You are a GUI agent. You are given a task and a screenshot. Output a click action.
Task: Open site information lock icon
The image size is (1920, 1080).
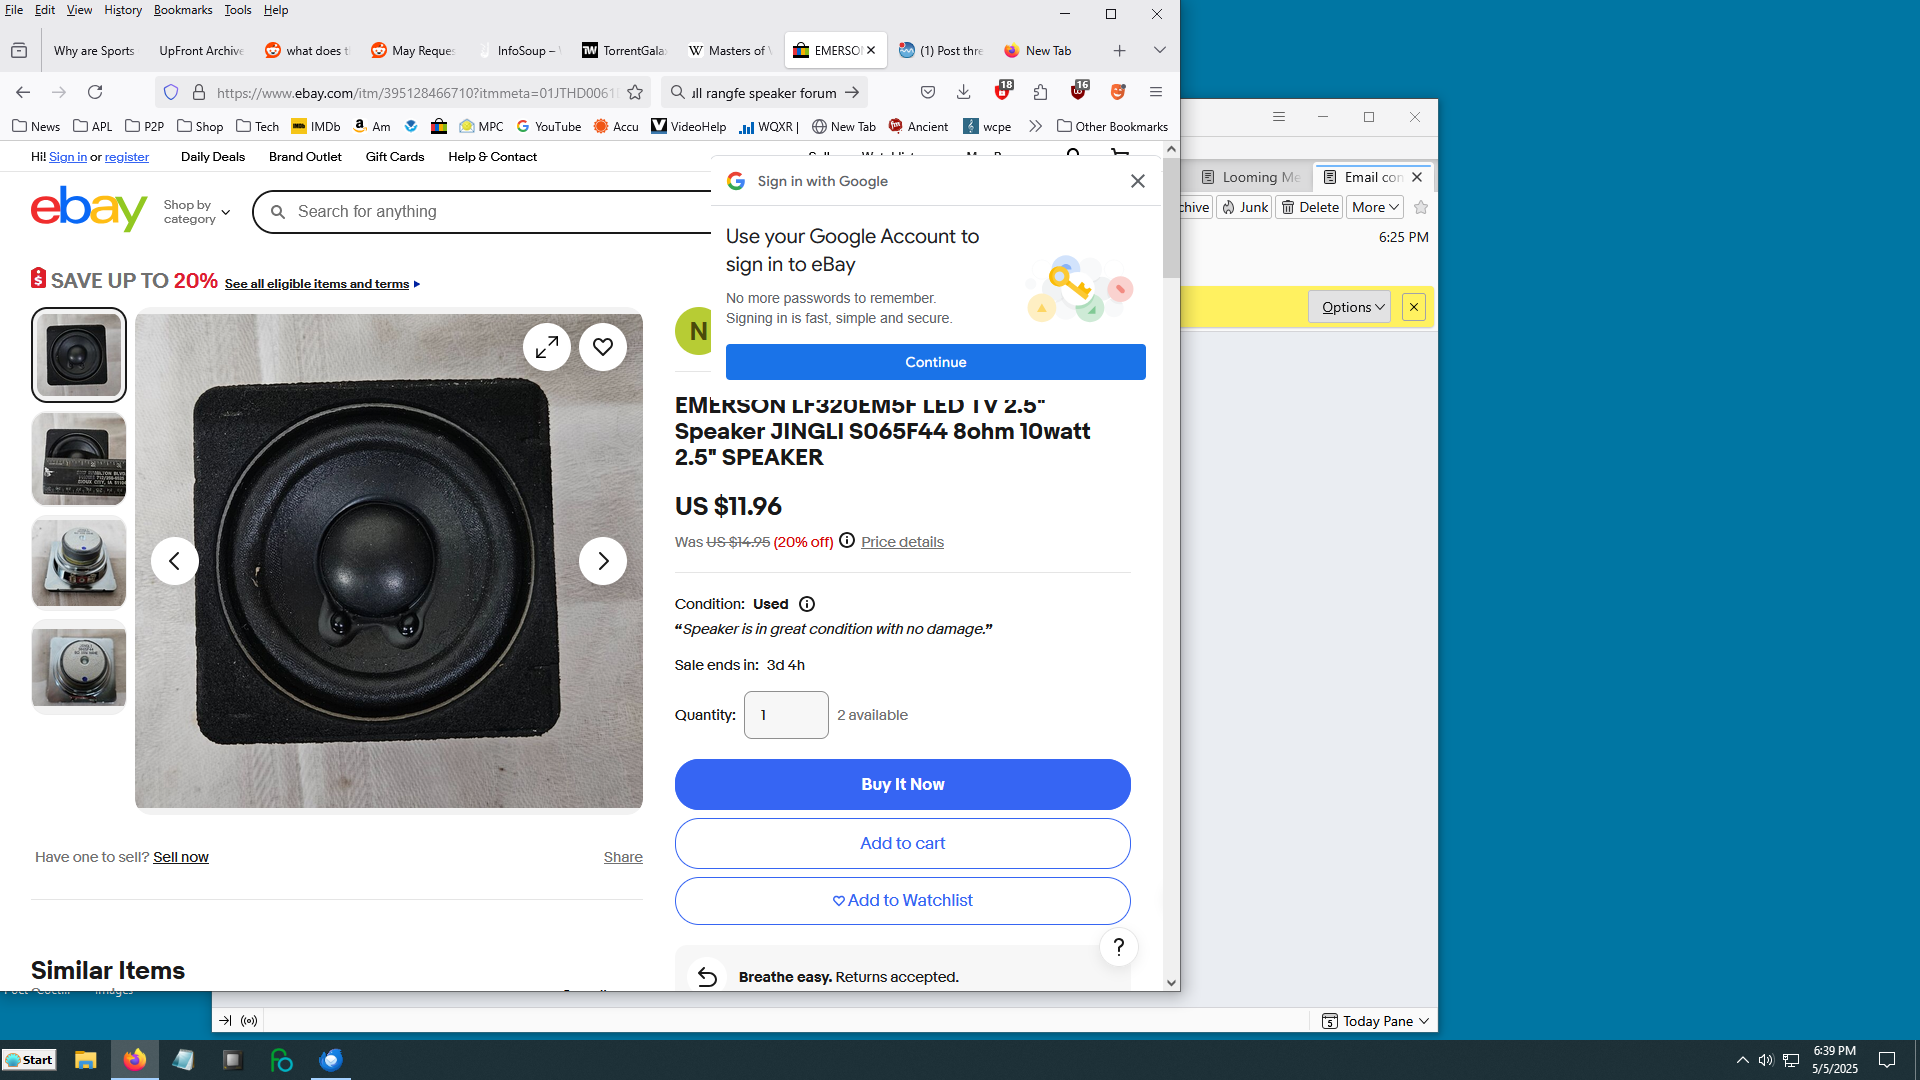point(199,92)
